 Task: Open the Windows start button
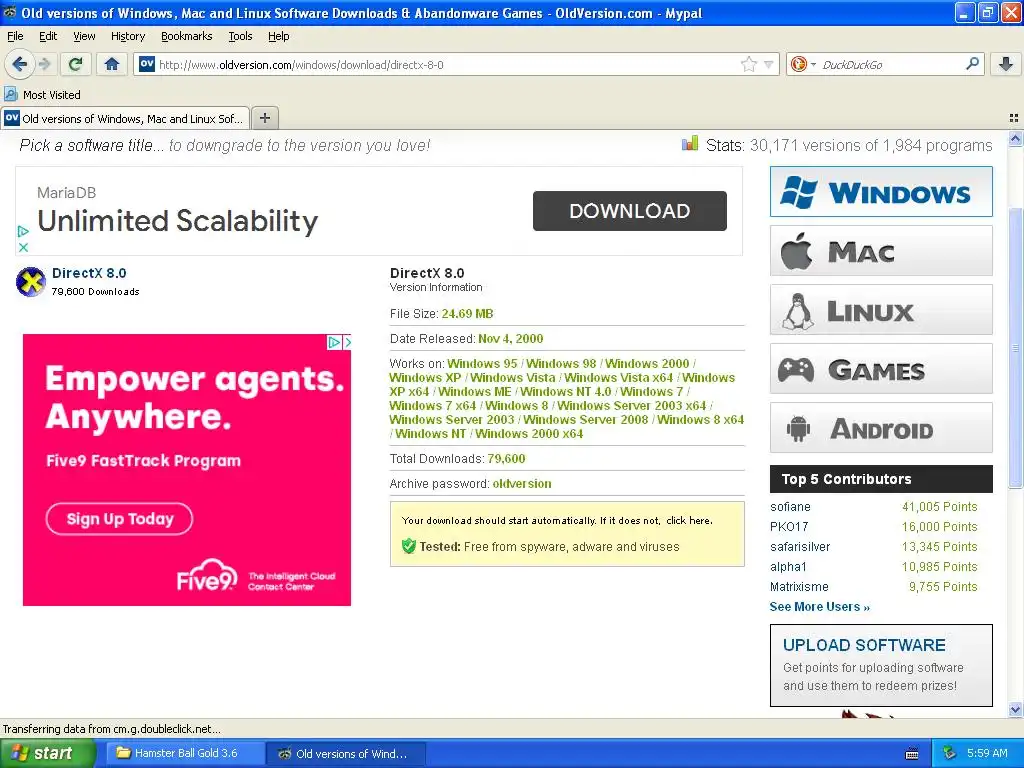click(x=47, y=753)
